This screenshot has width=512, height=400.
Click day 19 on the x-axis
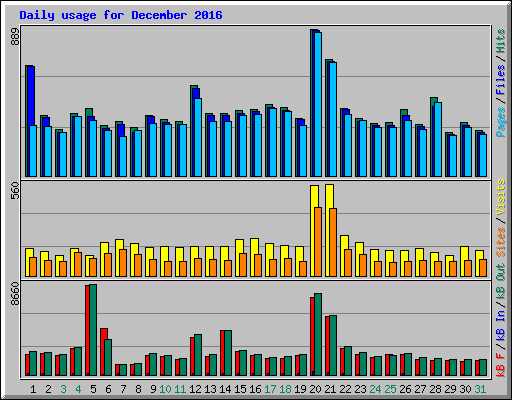click(300, 389)
